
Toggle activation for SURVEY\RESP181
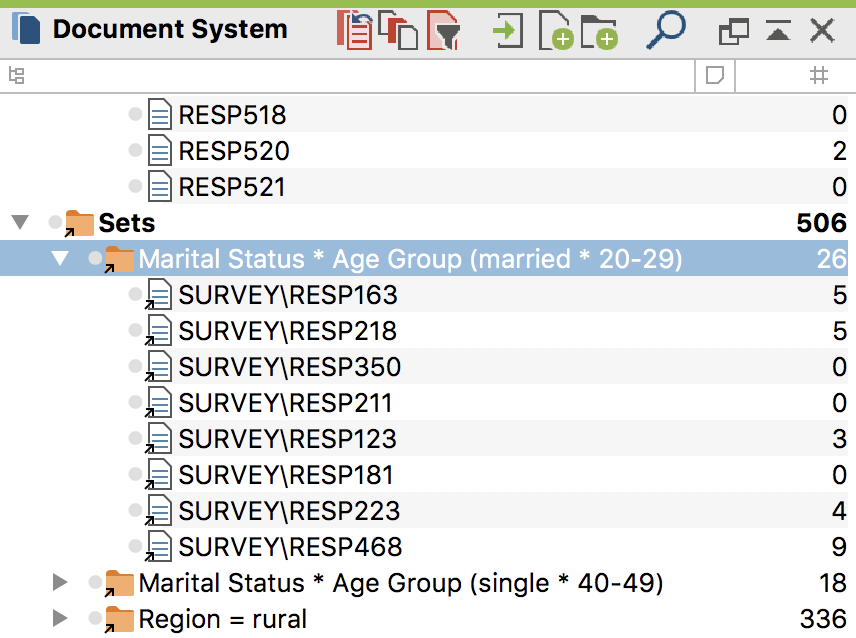[135, 474]
